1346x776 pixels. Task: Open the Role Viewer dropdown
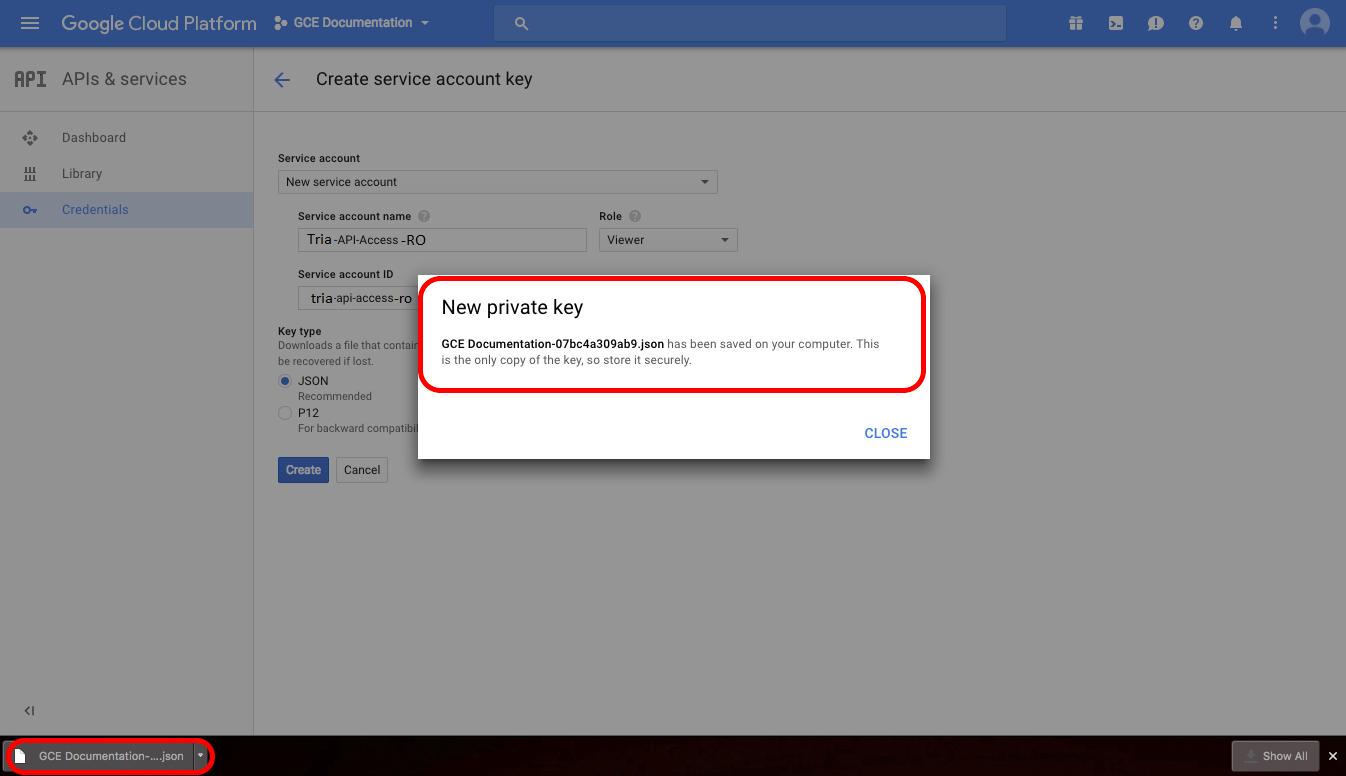point(668,240)
